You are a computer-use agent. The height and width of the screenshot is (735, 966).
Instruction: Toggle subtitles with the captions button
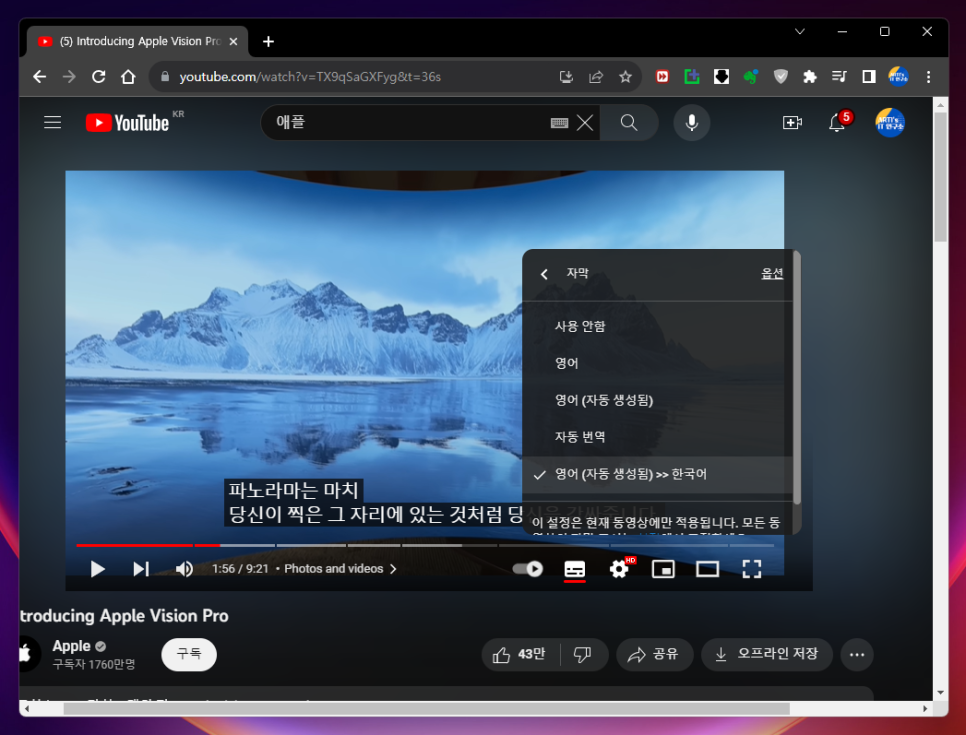coord(575,569)
